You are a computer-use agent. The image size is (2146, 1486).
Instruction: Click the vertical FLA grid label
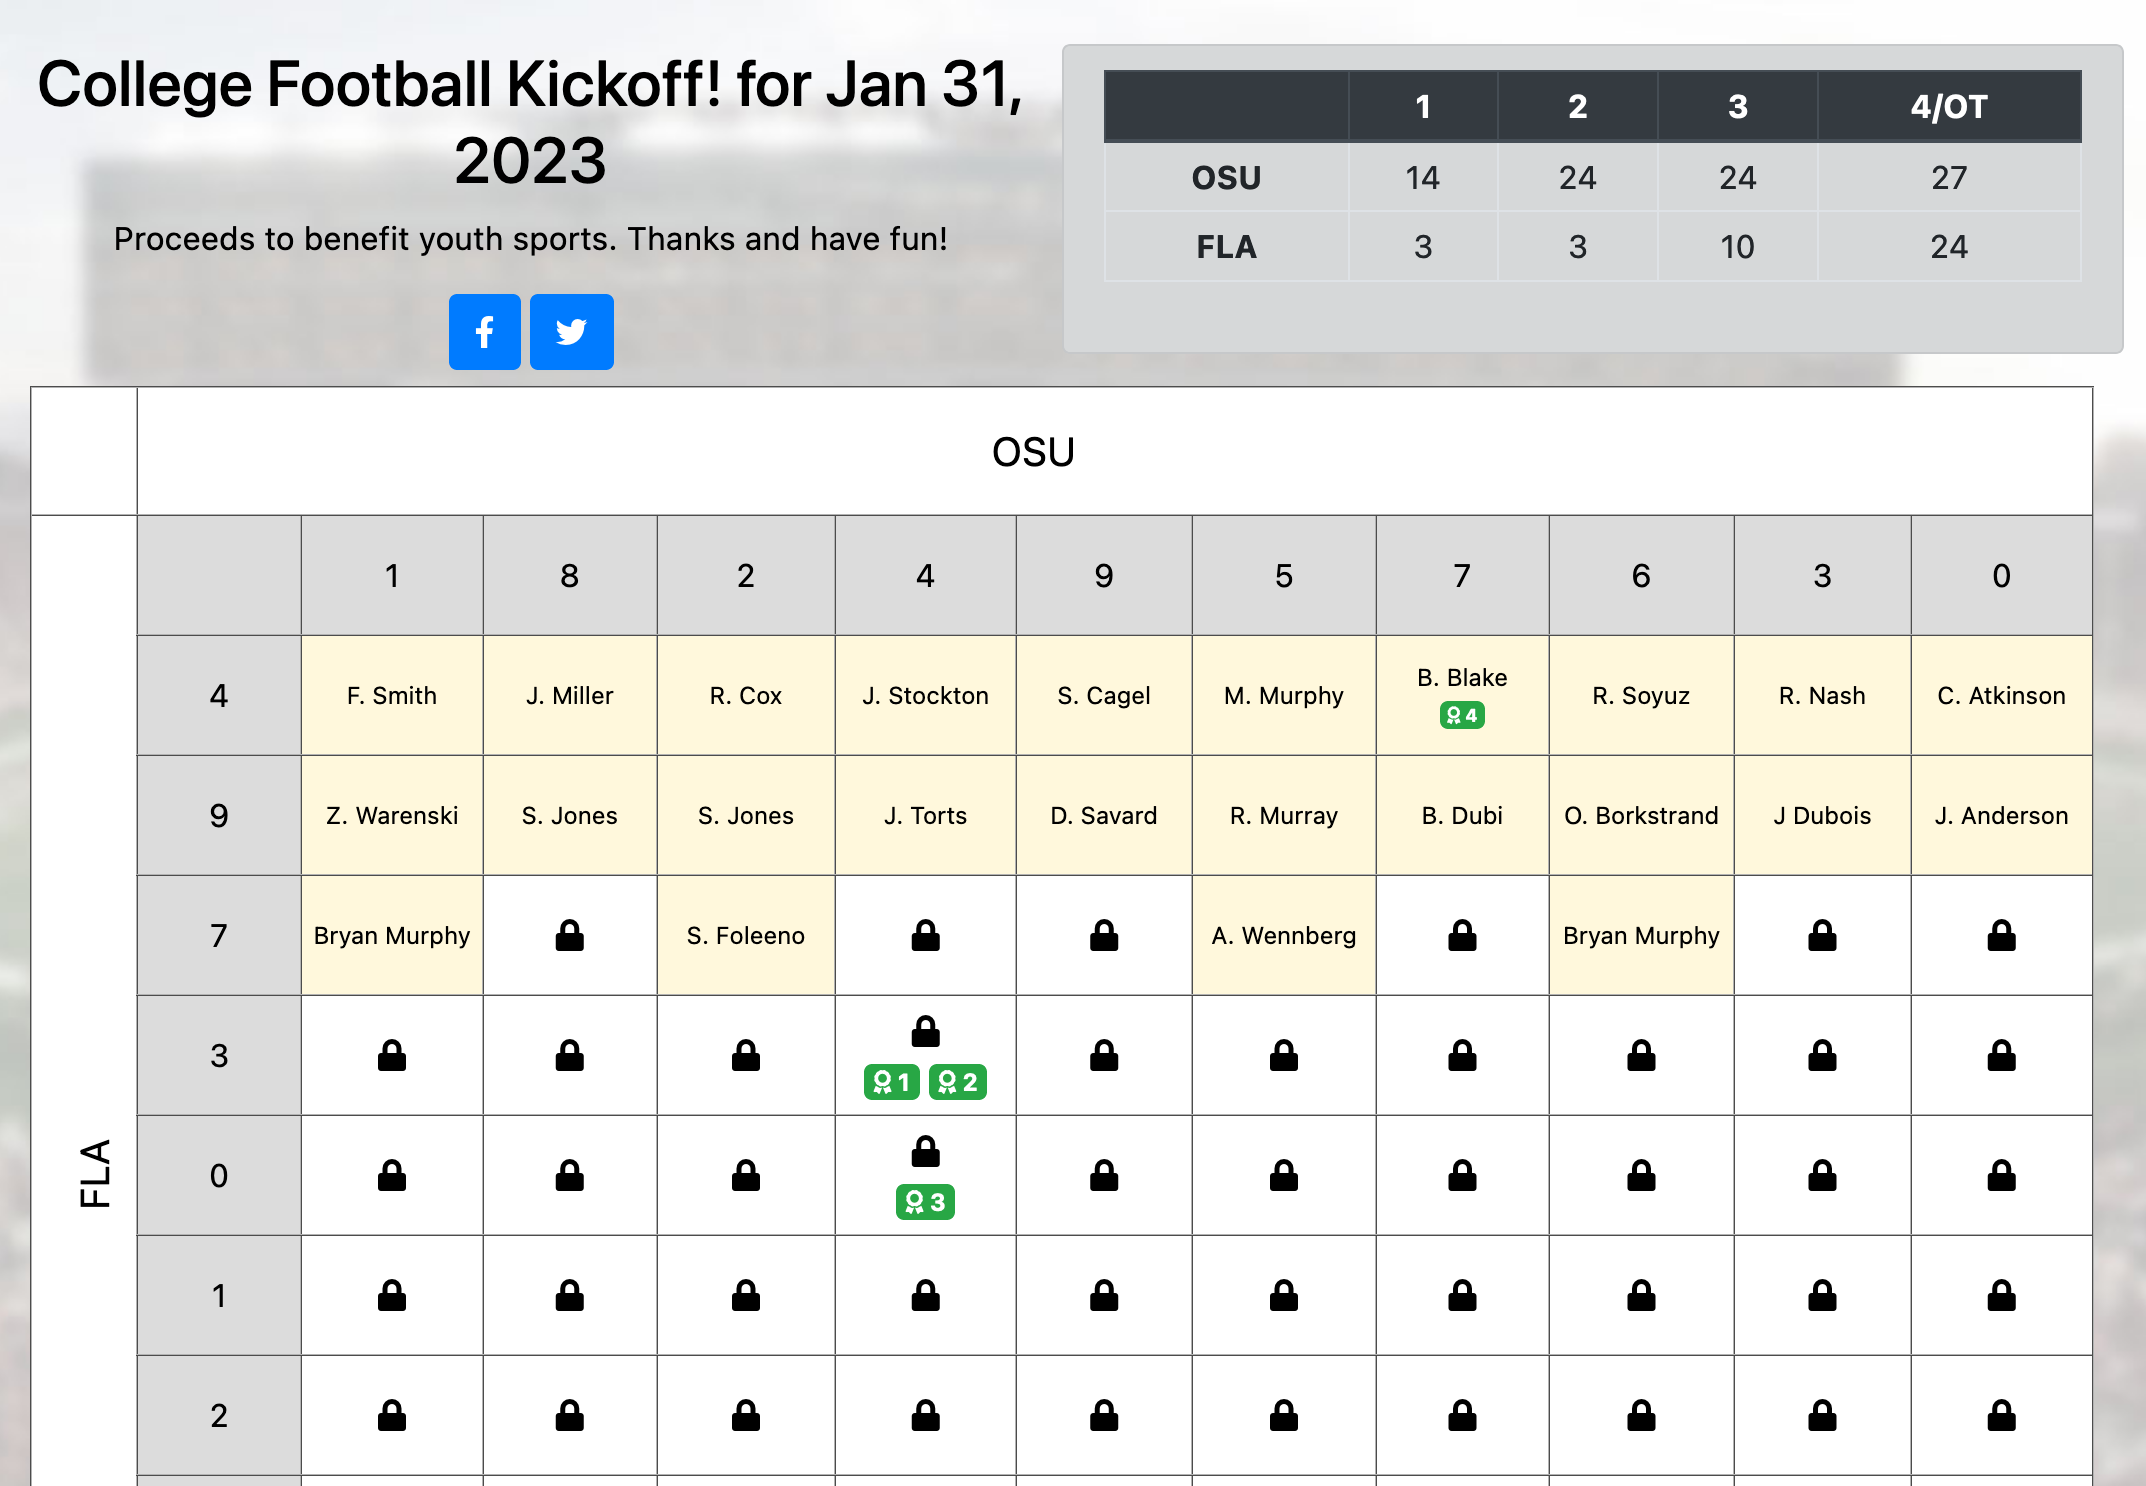point(94,1173)
